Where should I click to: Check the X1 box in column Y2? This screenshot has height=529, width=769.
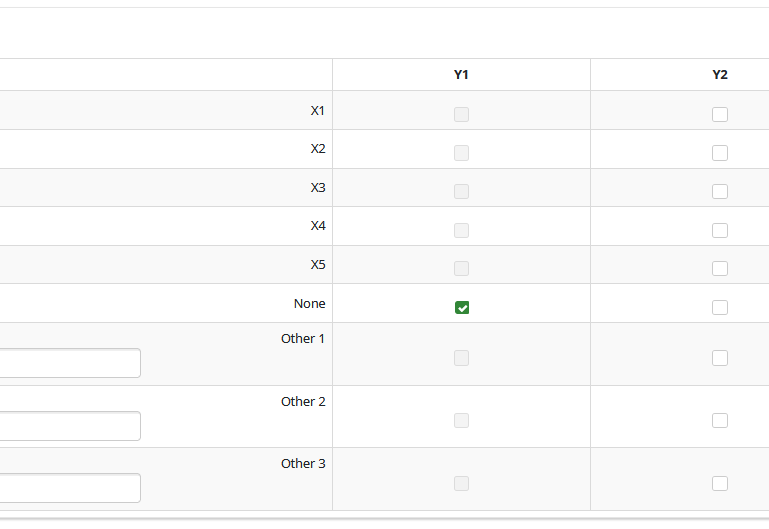(720, 114)
